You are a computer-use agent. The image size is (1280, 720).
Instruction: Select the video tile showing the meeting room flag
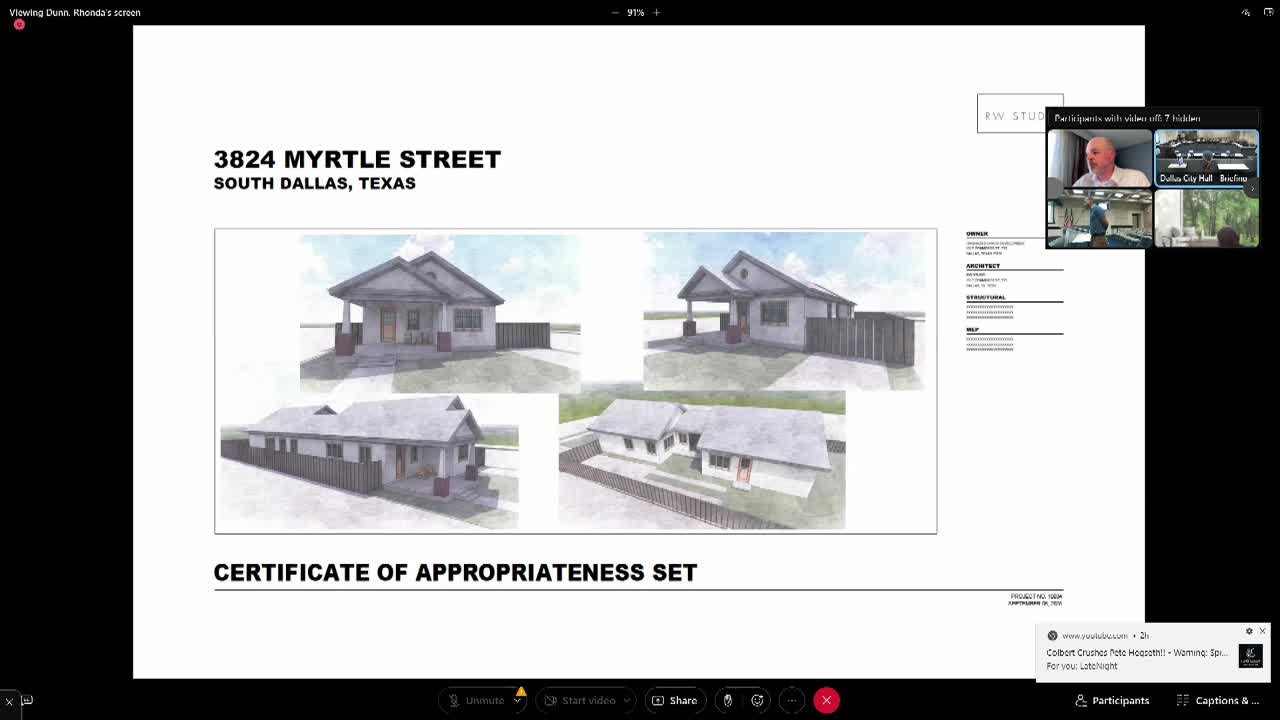click(x=1099, y=217)
